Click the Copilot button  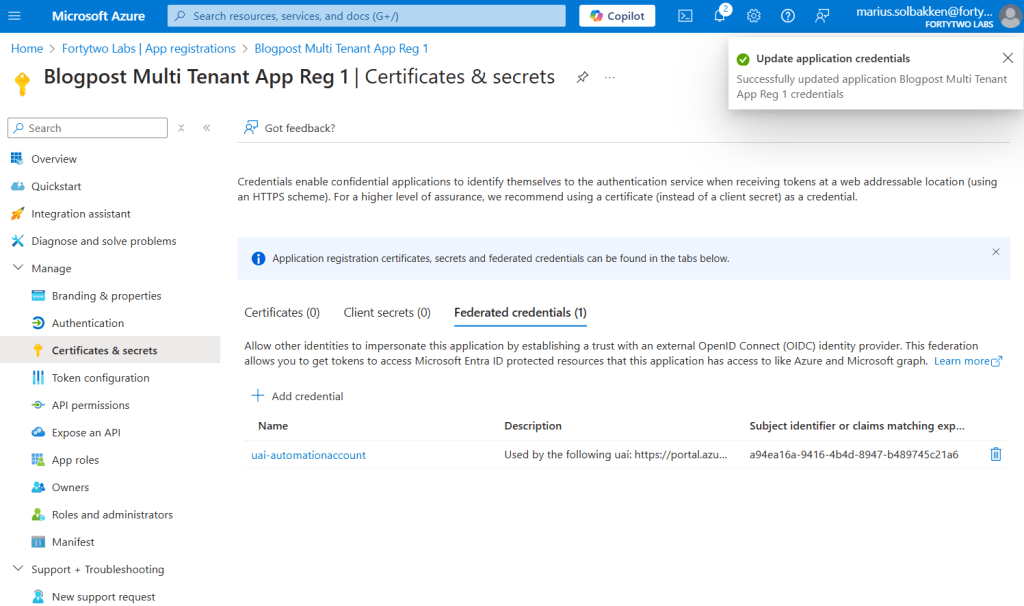617,16
